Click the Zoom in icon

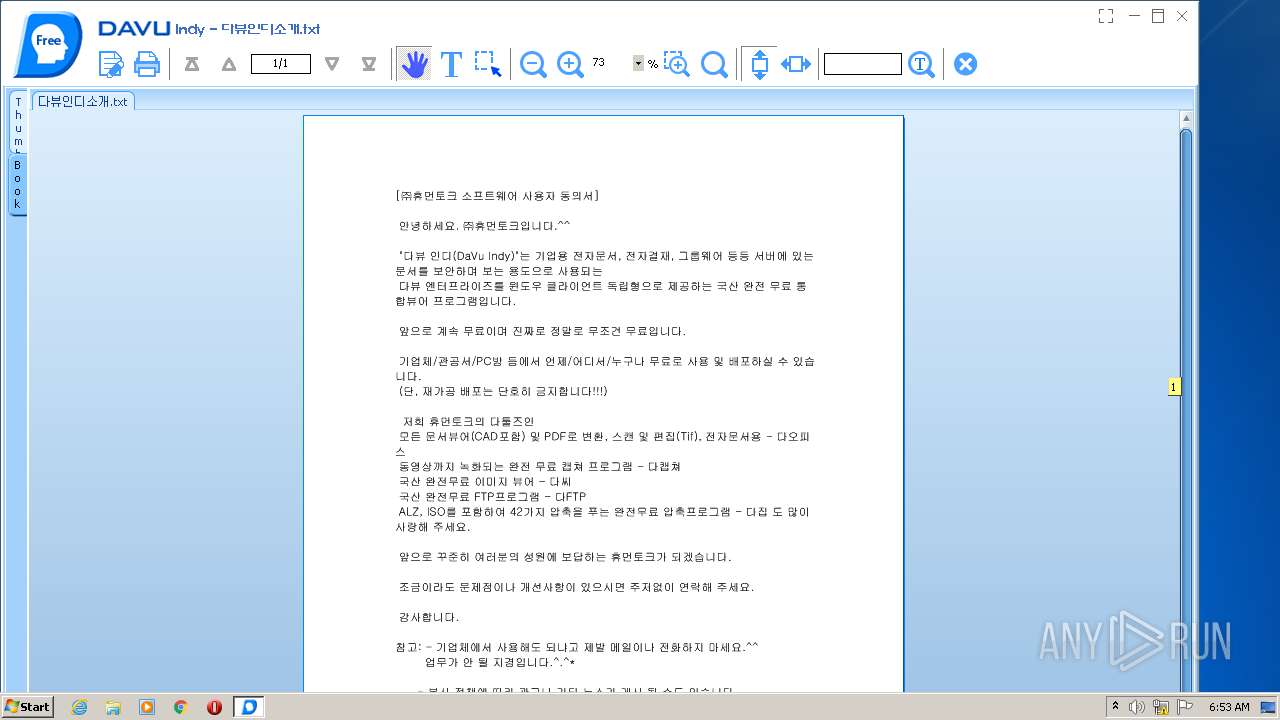(x=570, y=64)
